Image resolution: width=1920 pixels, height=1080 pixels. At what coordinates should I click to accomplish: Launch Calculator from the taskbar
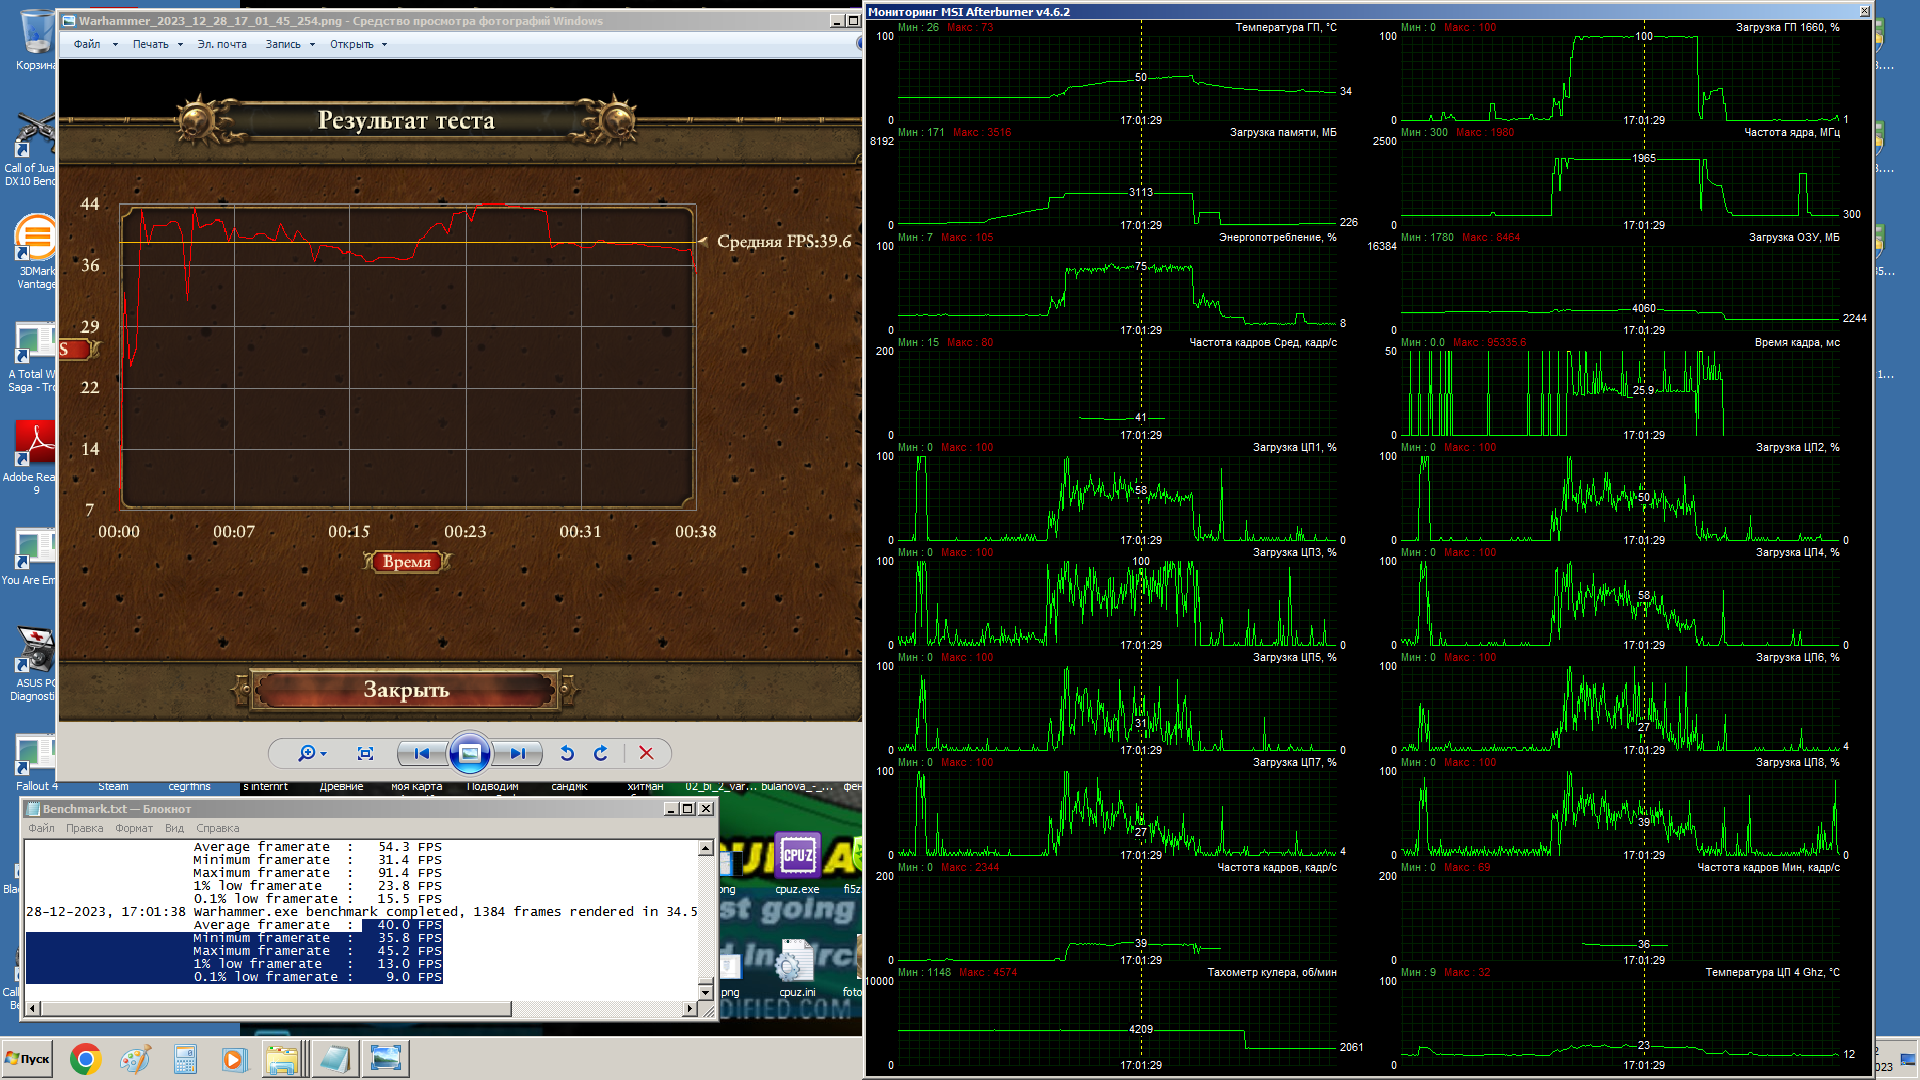point(185,1059)
